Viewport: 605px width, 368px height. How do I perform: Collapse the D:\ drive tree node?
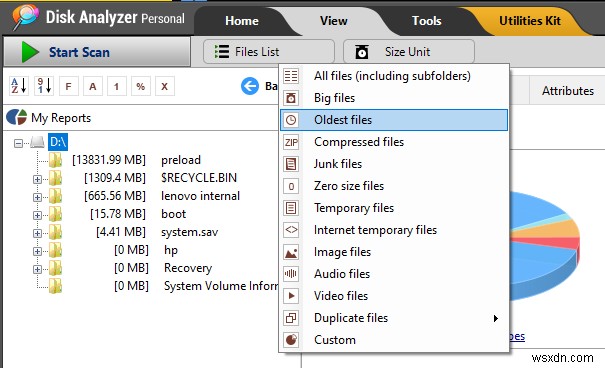(x=18, y=143)
